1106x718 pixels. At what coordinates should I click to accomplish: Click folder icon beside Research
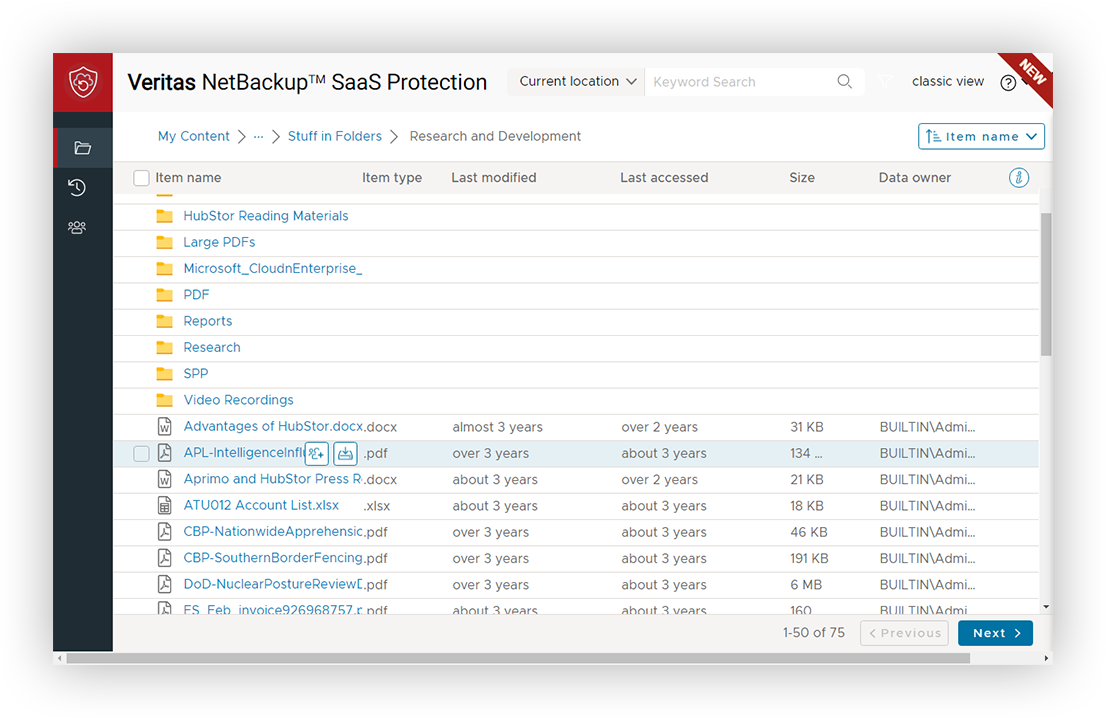click(x=164, y=347)
